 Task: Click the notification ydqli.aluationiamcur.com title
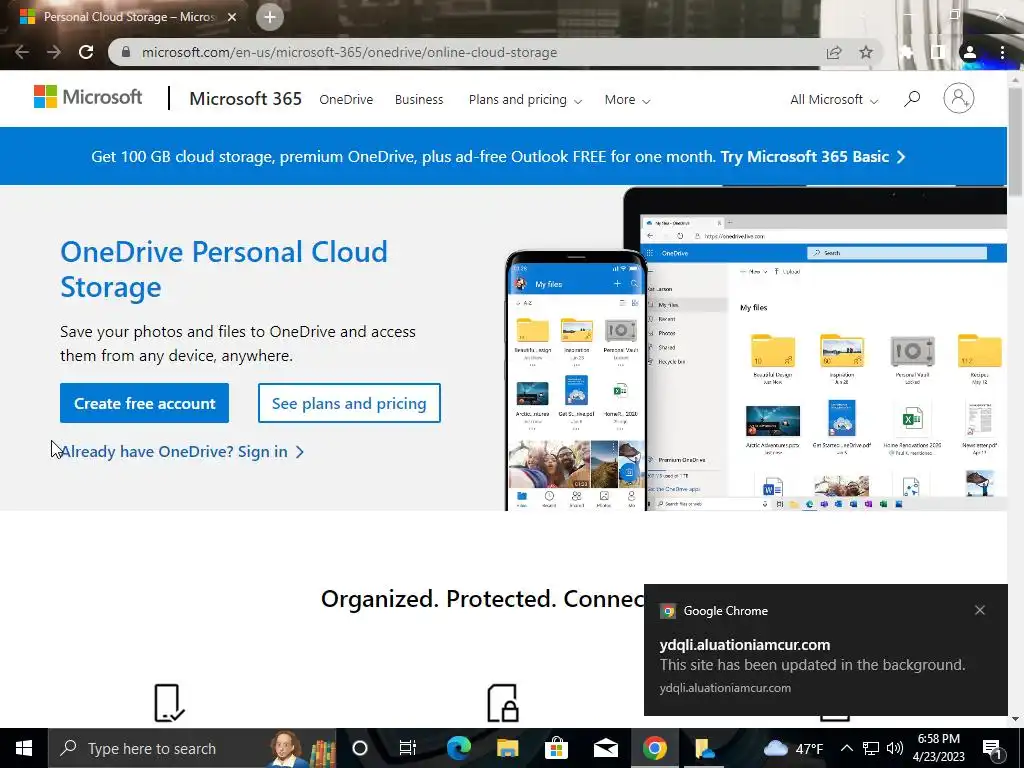[744, 645]
